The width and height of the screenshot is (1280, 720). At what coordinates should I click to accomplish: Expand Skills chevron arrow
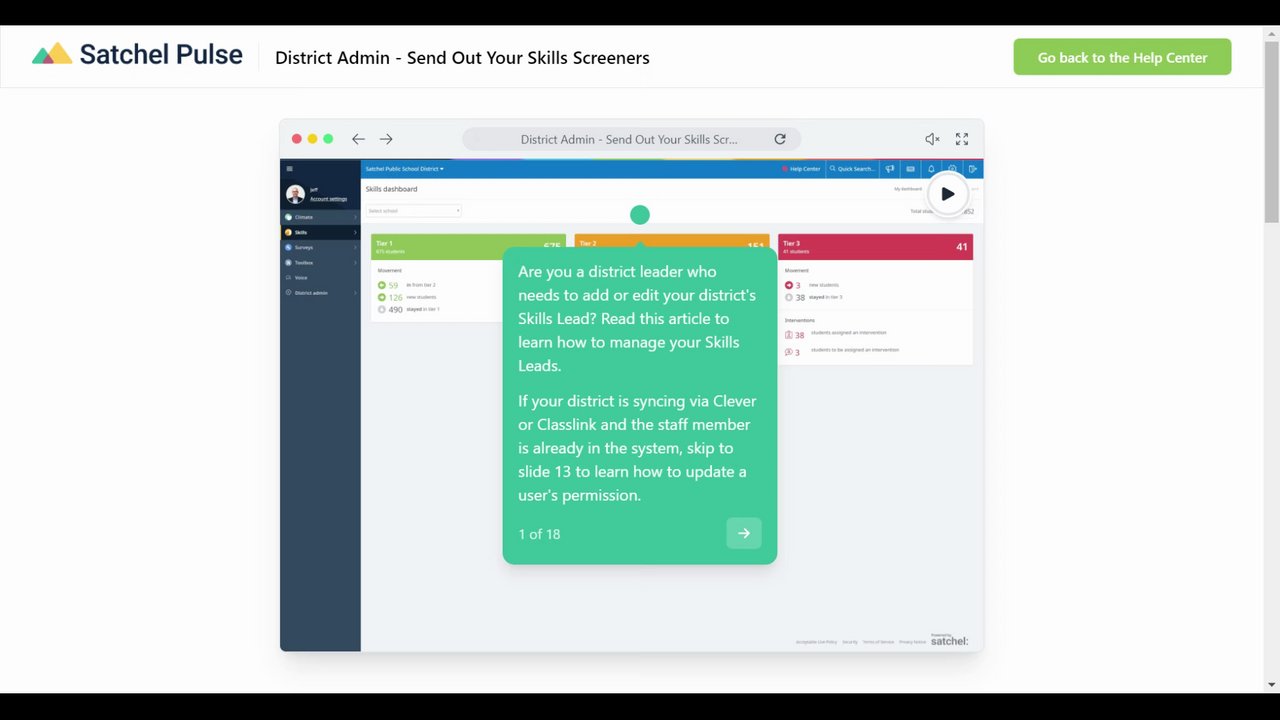(355, 232)
